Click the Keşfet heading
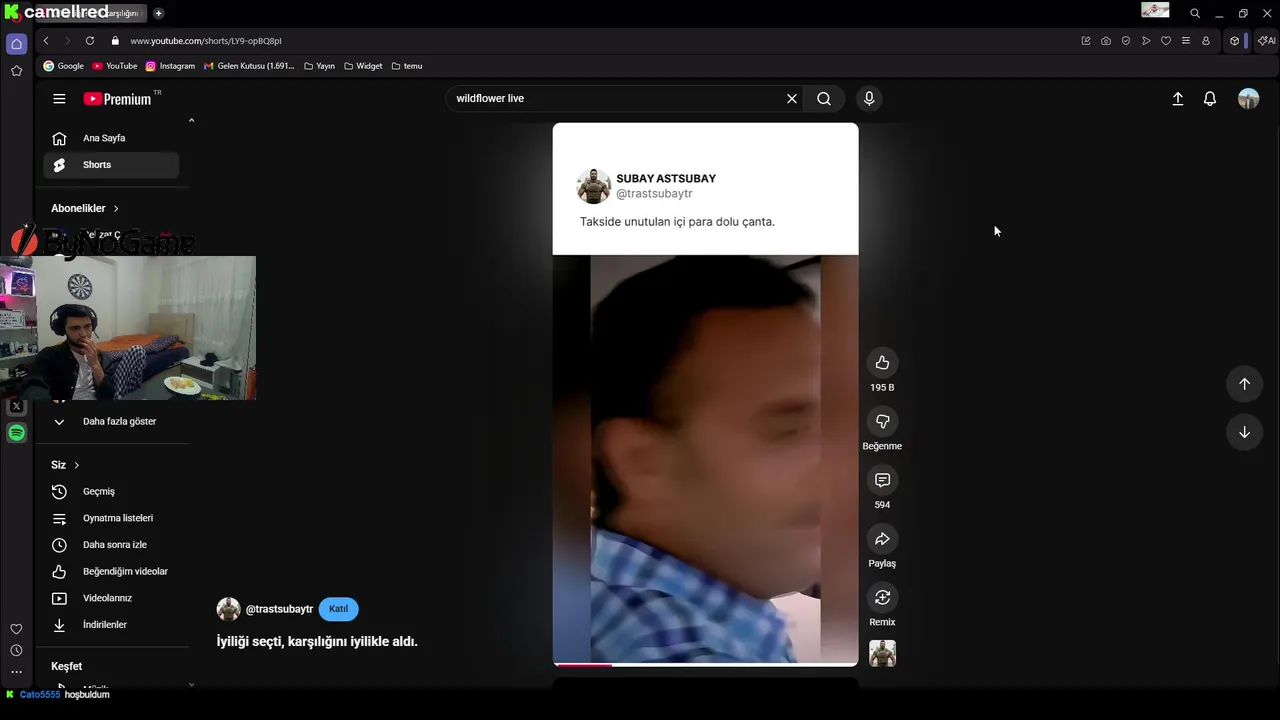Image resolution: width=1280 pixels, height=720 pixels. [x=67, y=666]
